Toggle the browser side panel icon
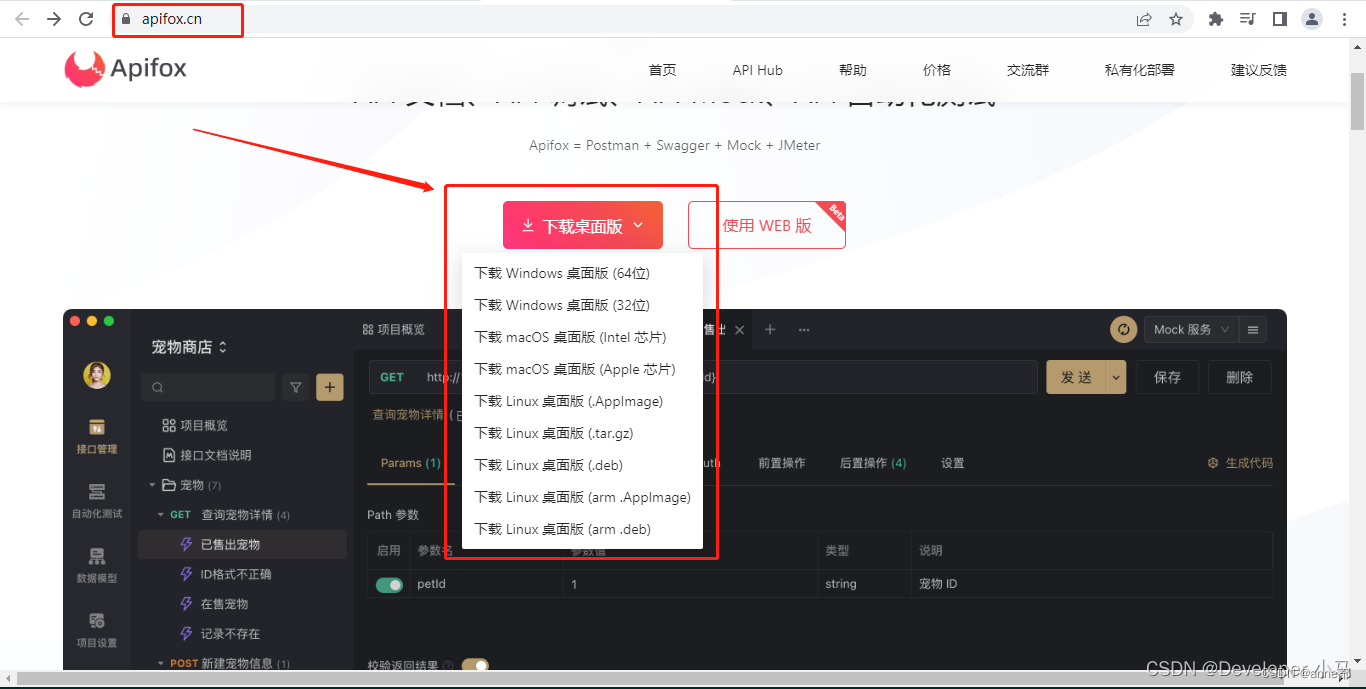Screen dimensions: 1366x689 coord(1279,19)
